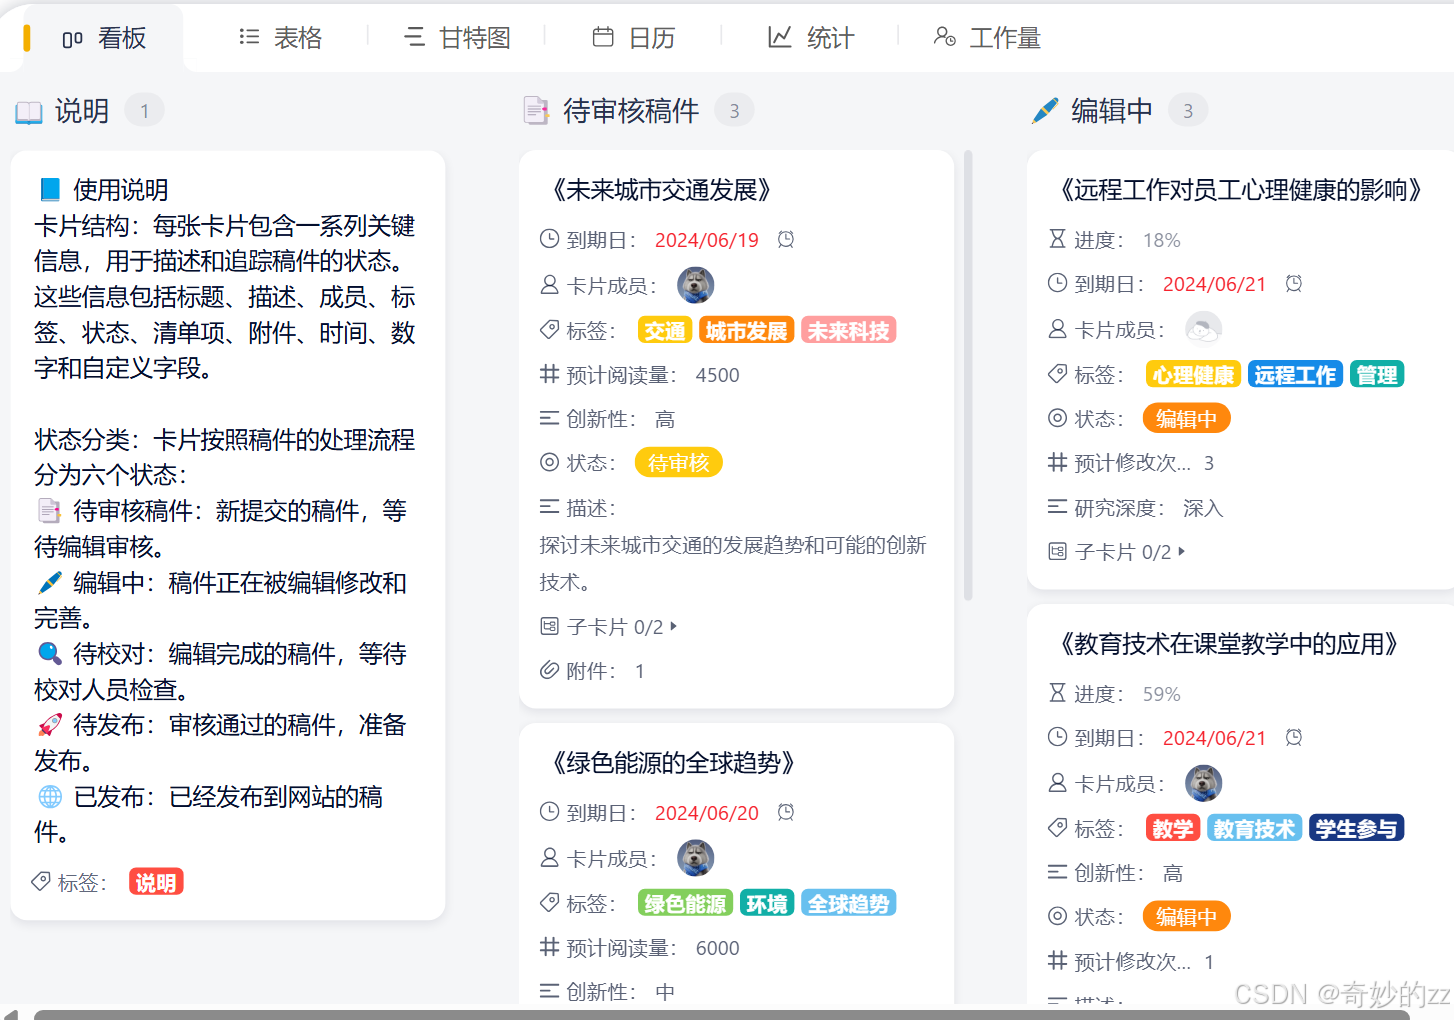Click the book icon beside 说明 column
1454x1020 pixels.
coord(29,112)
